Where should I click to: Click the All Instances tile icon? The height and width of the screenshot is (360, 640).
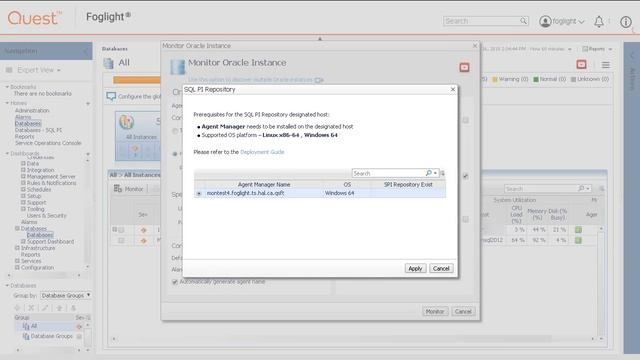coord(127,122)
